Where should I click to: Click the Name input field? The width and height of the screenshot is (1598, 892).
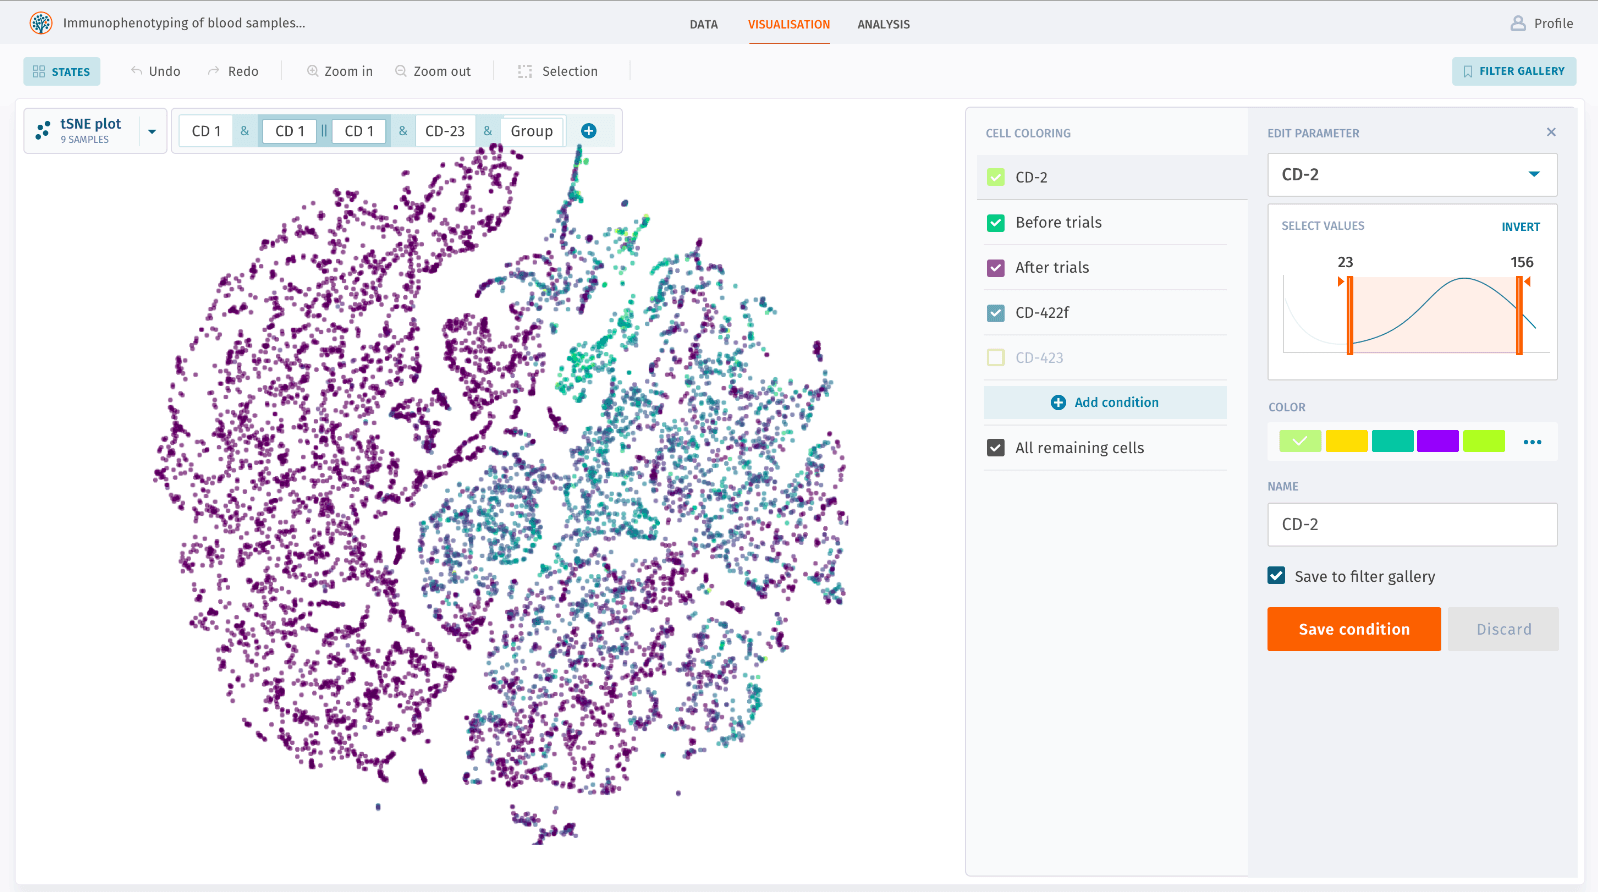(1411, 524)
